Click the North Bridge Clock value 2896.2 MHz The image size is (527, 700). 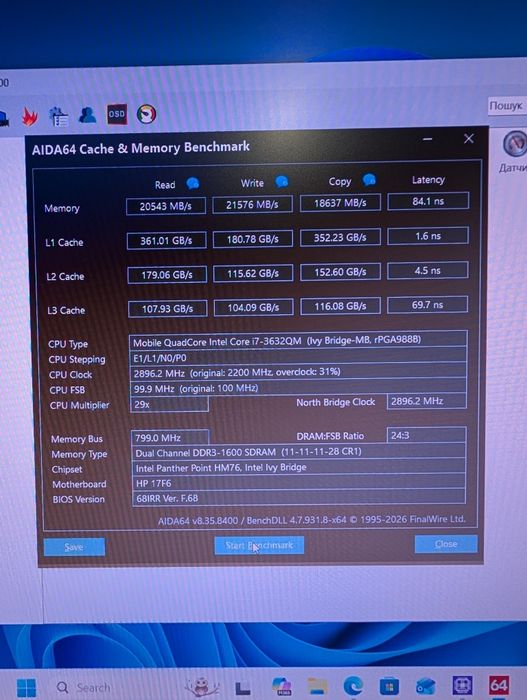(427, 401)
